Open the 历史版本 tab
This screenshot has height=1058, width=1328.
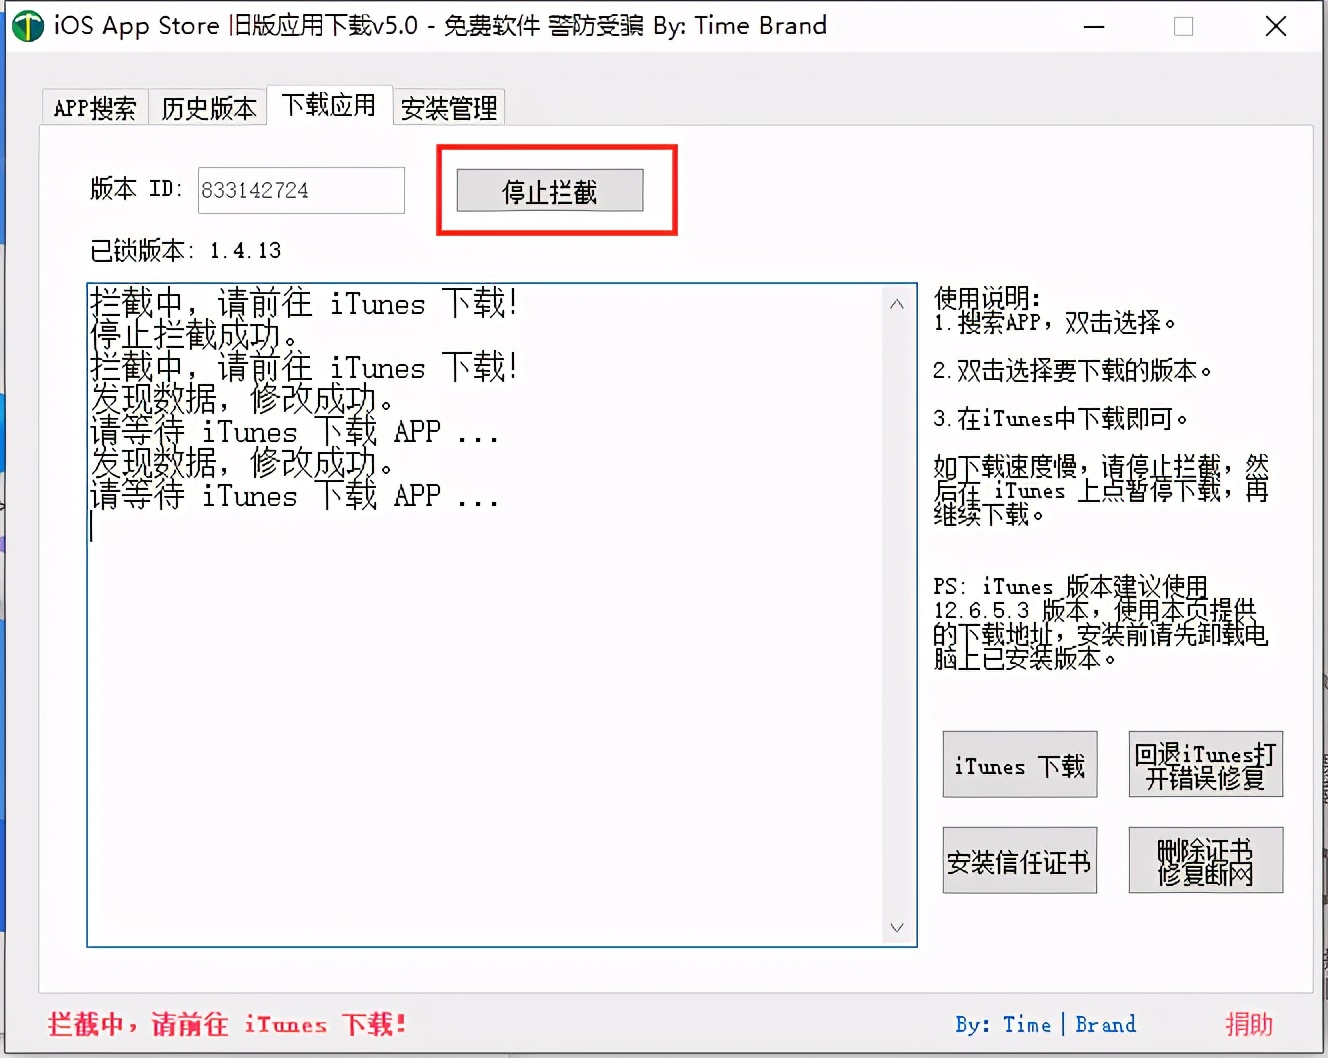(208, 107)
